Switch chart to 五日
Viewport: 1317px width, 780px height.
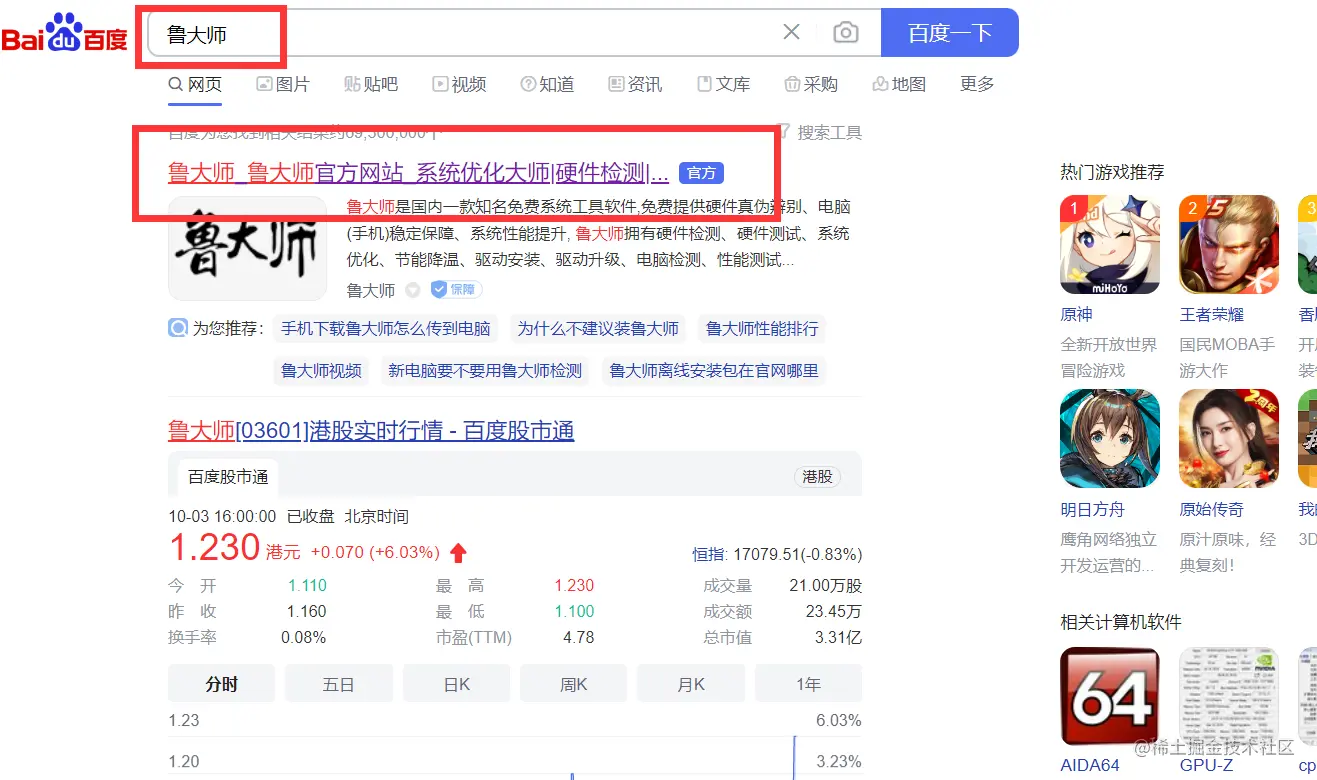[x=339, y=685]
